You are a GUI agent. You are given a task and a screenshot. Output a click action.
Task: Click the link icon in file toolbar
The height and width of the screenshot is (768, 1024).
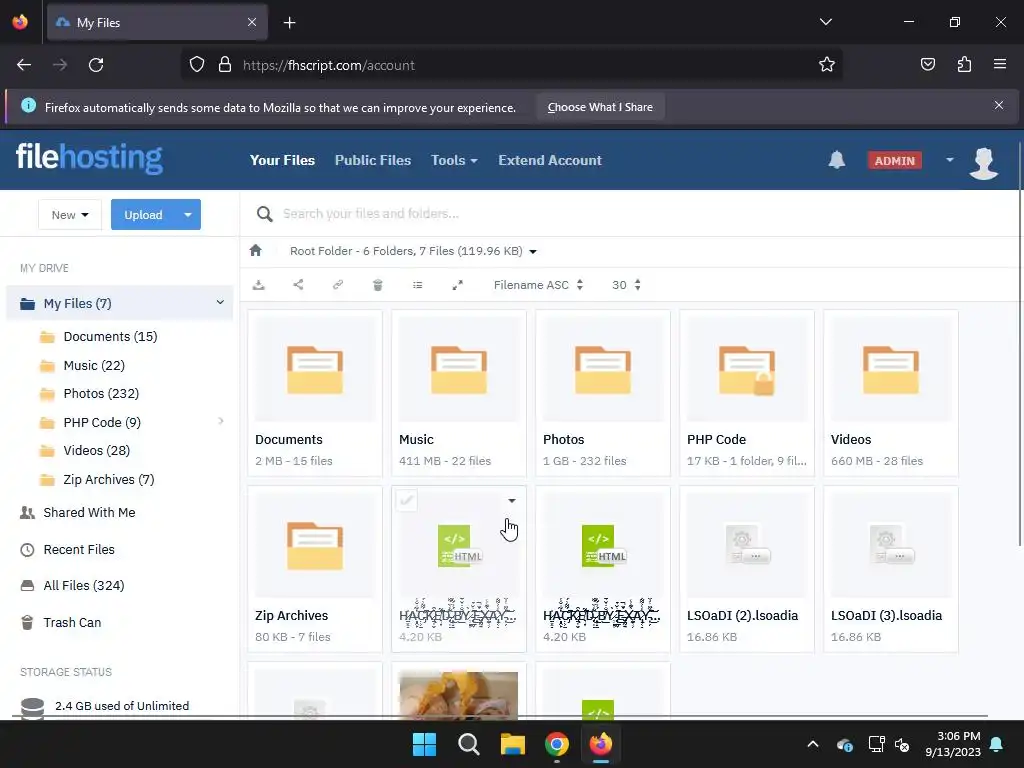338,285
